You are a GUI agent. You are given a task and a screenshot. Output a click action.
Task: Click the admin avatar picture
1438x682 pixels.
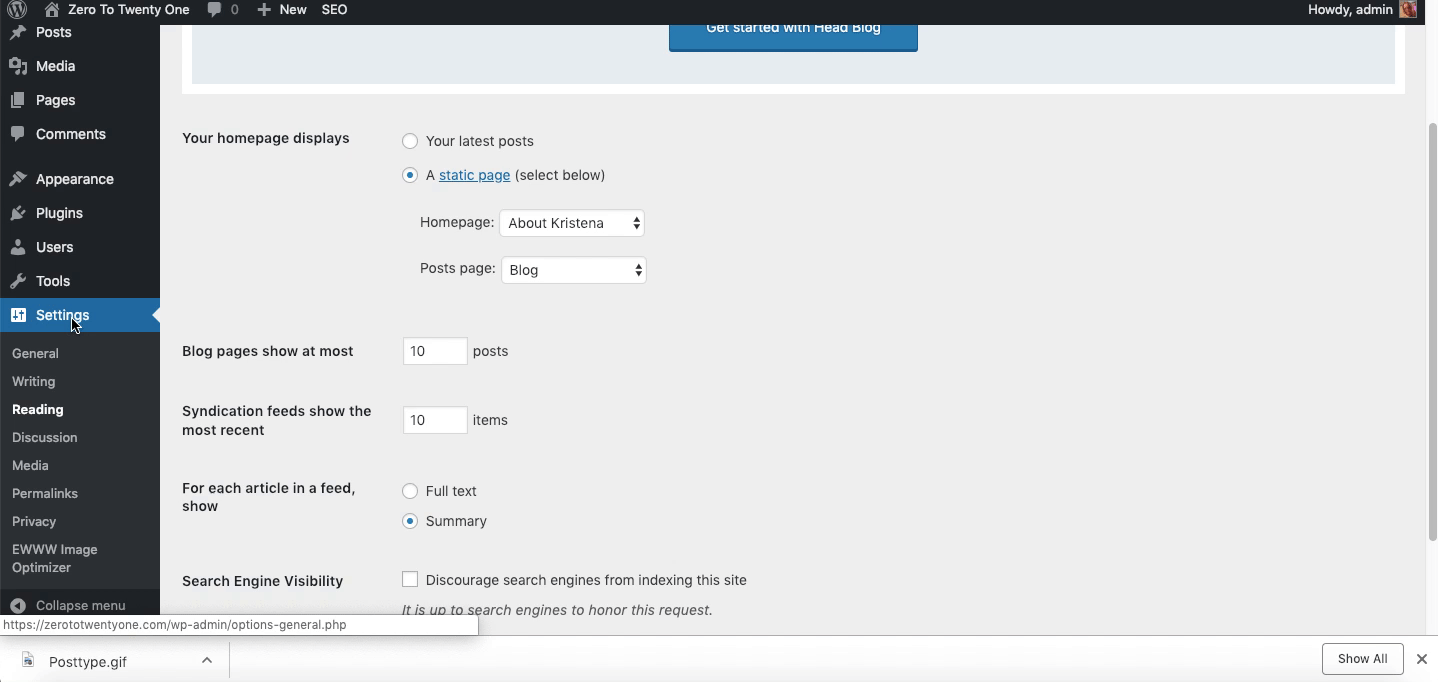tap(1408, 10)
